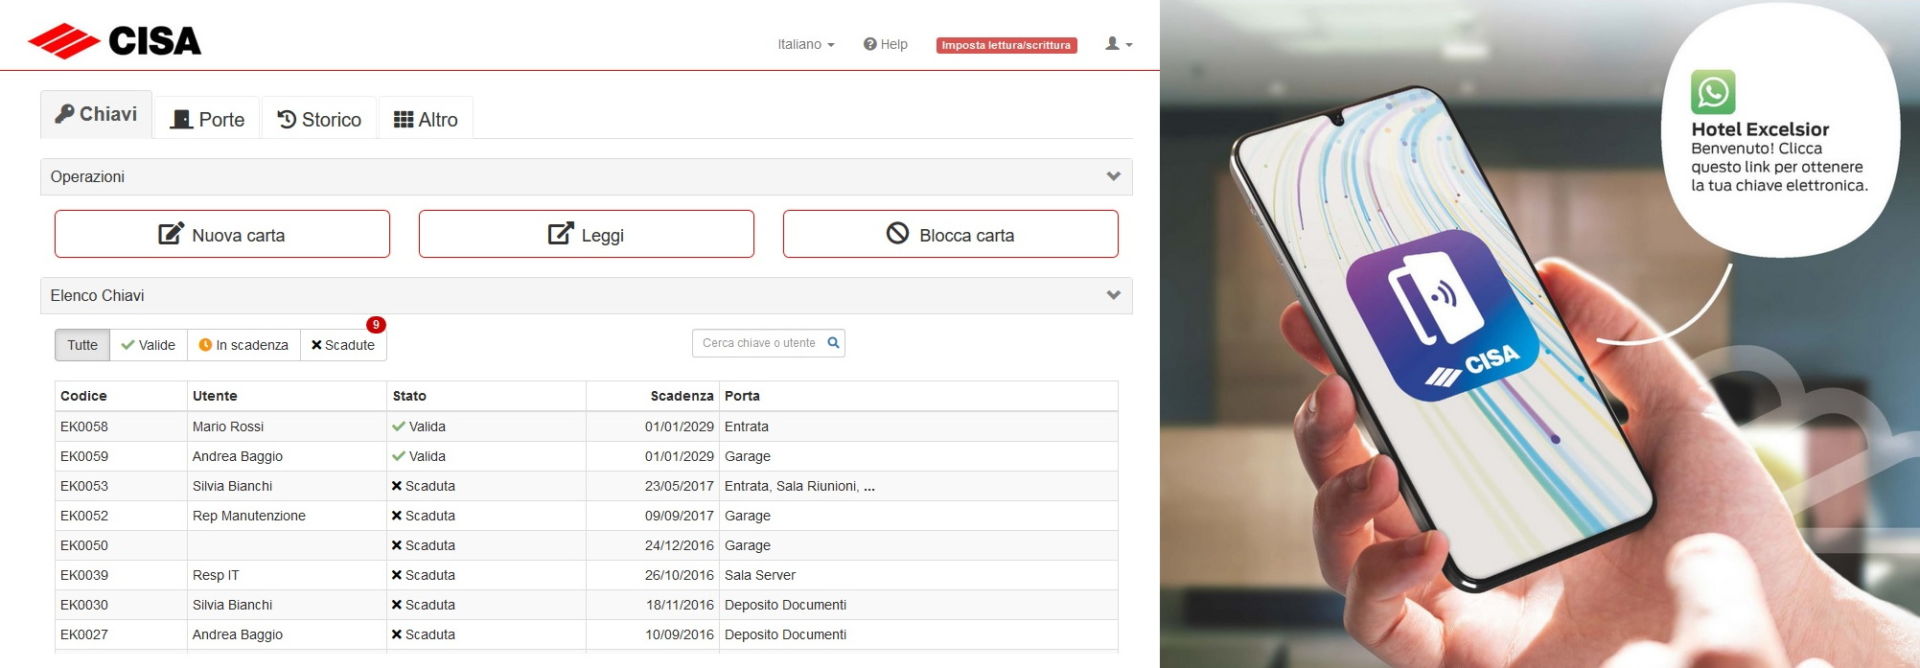This screenshot has height=668, width=1920.
Task: Click Scaduta status in EK0030 row
Action: pos(423,605)
